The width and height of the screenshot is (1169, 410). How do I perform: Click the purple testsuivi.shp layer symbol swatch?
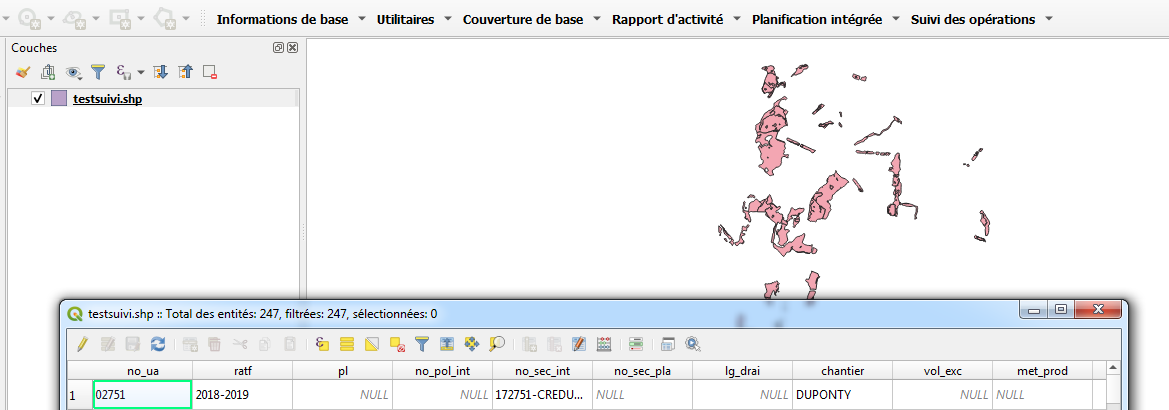click(59, 98)
